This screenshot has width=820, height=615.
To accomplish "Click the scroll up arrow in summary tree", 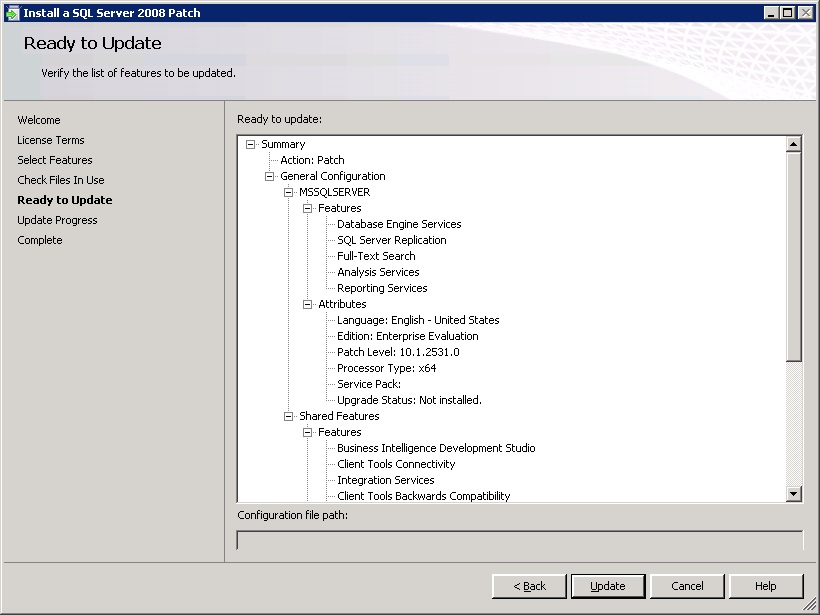I will pos(793,144).
